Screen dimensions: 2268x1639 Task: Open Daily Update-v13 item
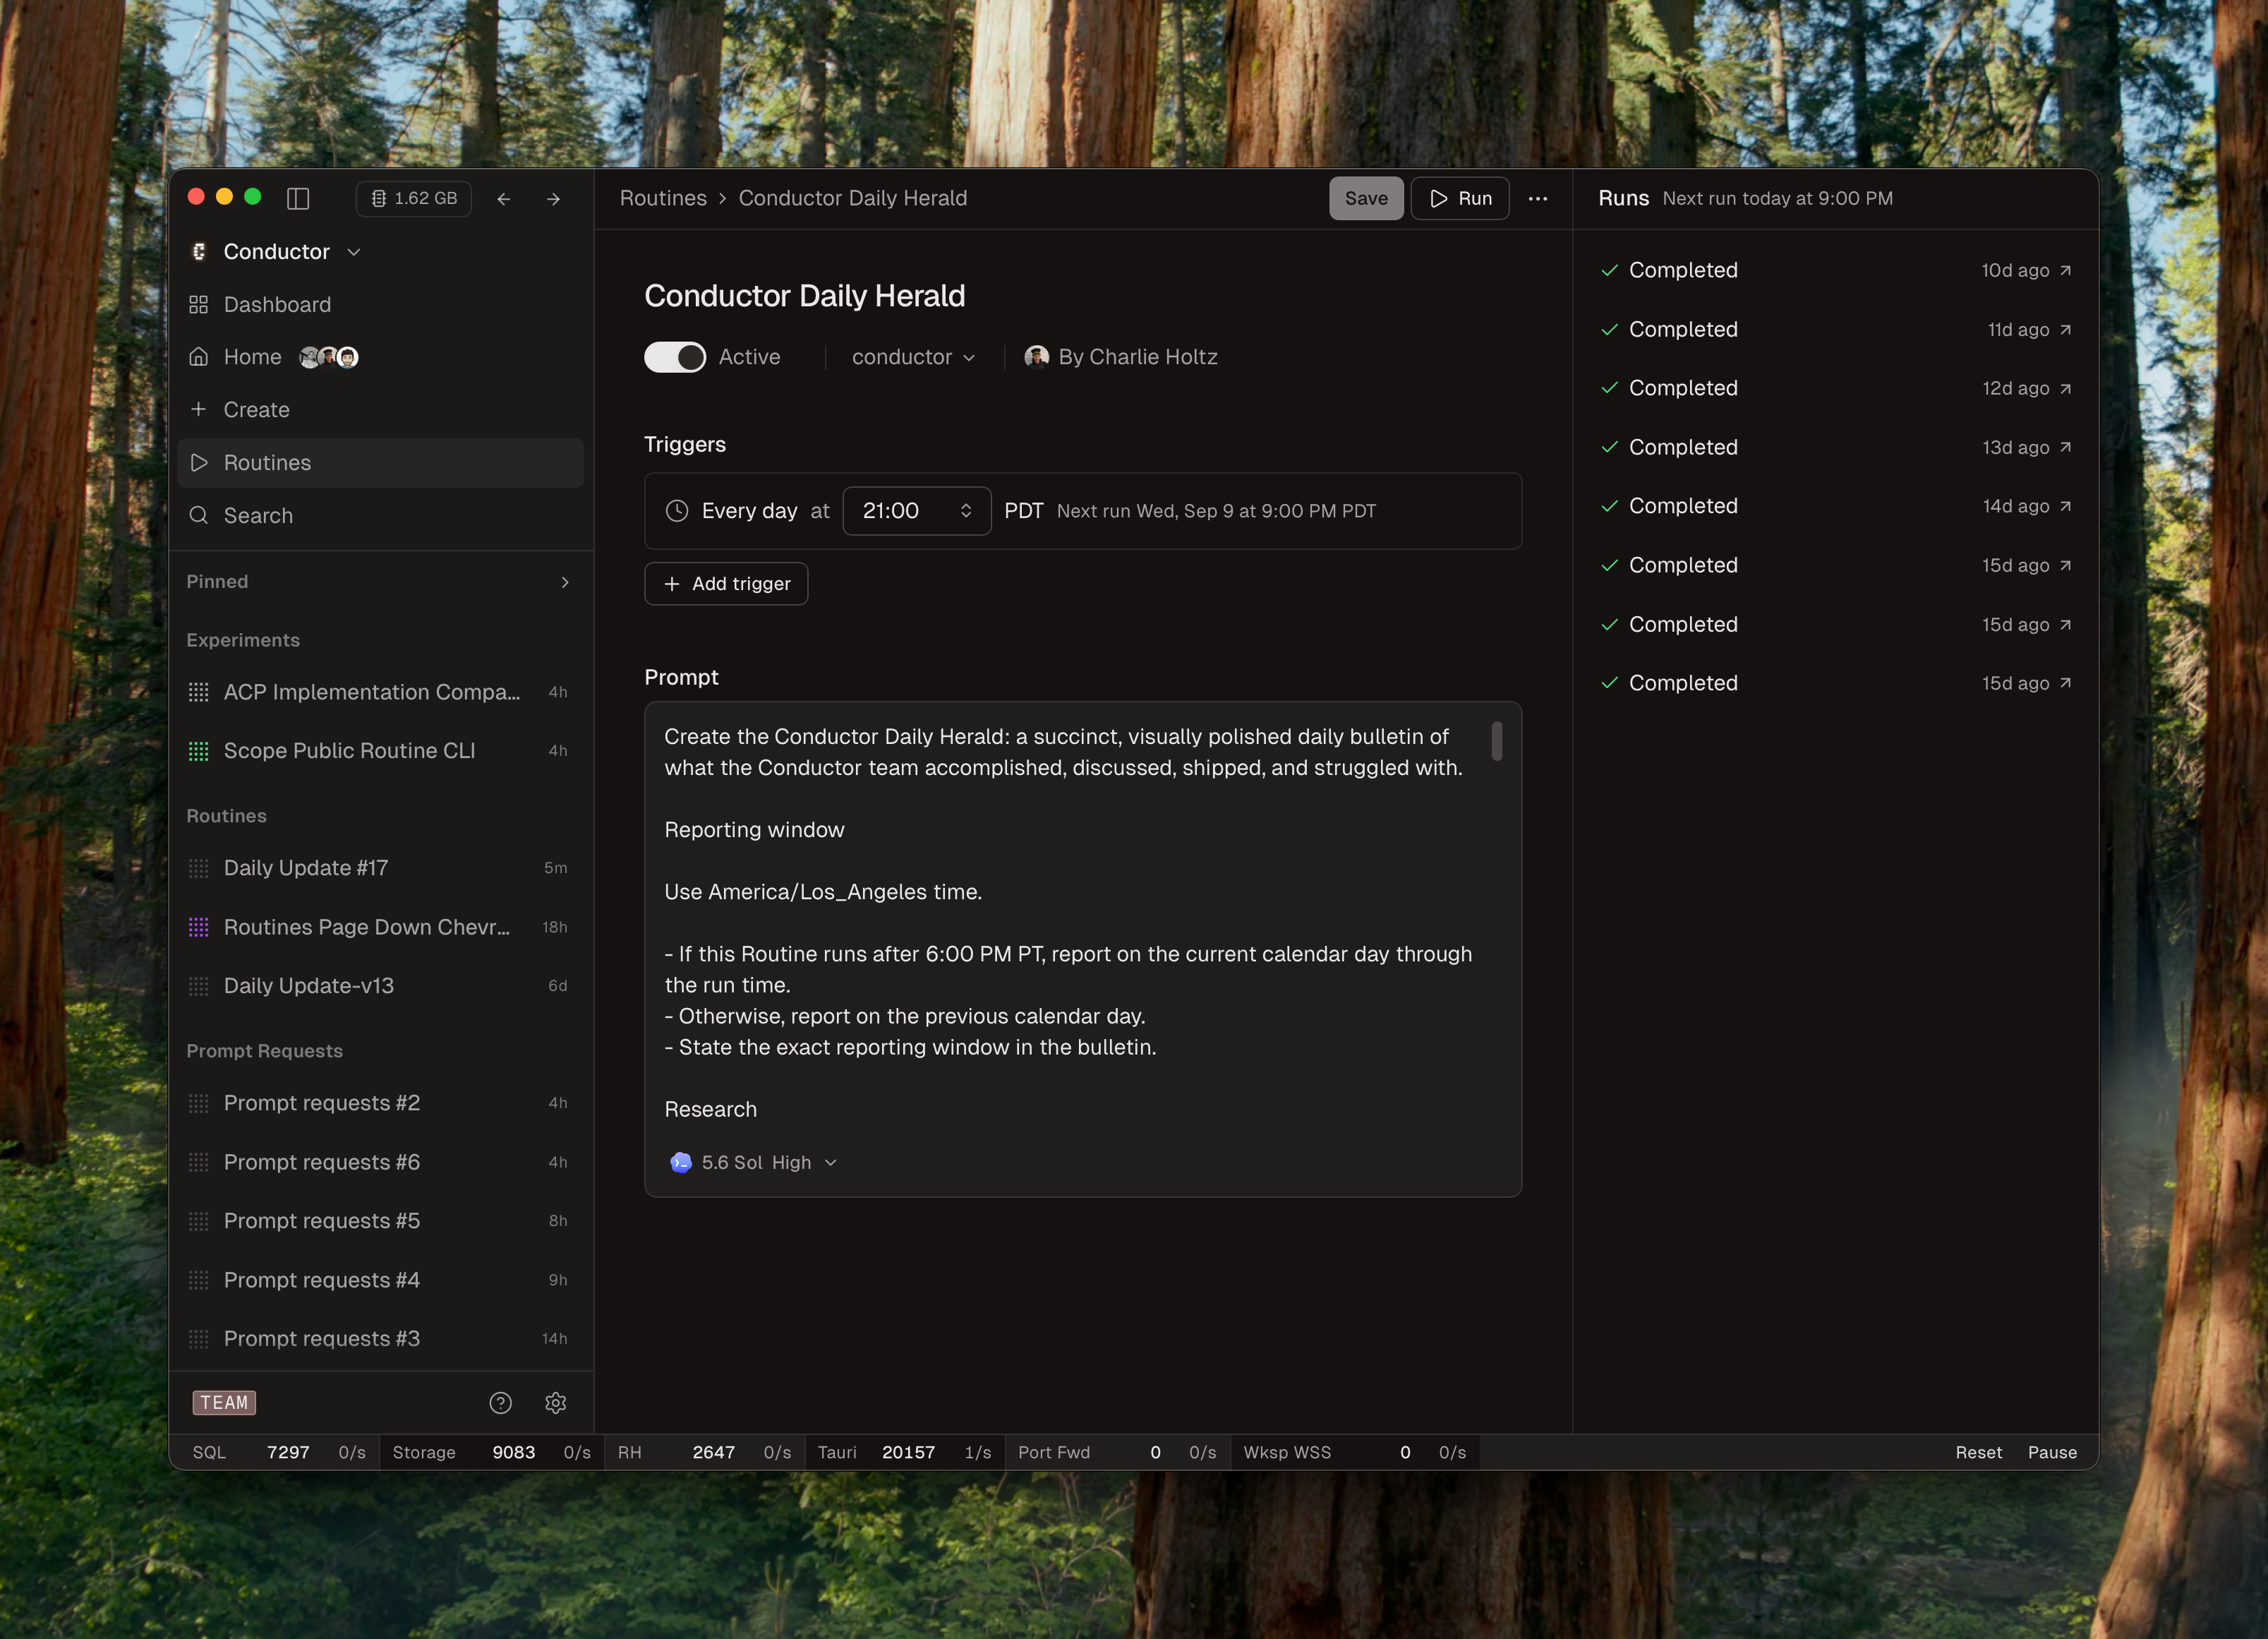(x=380, y=986)
